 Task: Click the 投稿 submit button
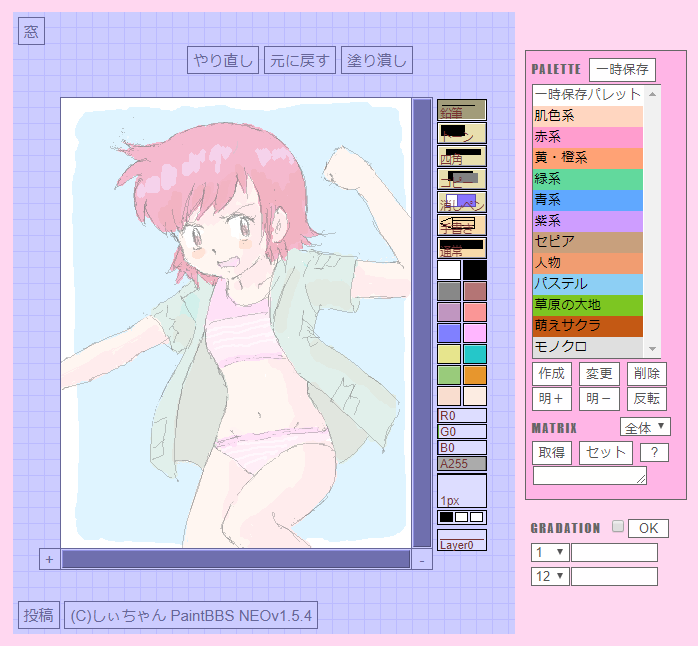point(39,615)
